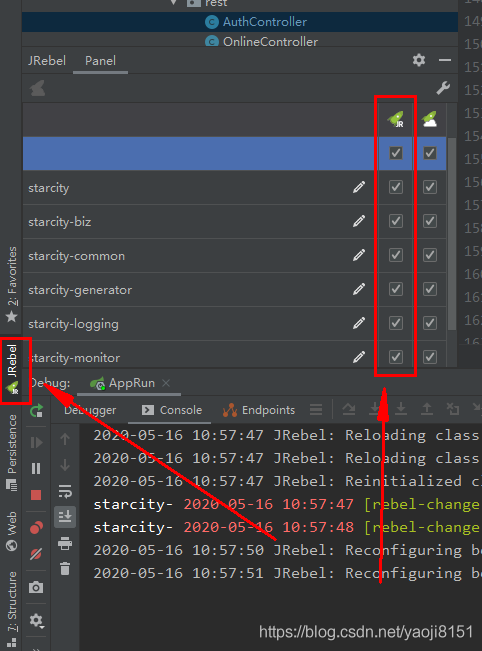
Task: Toggle remote checkbox in highlighted top row
Action: (430, 153)
